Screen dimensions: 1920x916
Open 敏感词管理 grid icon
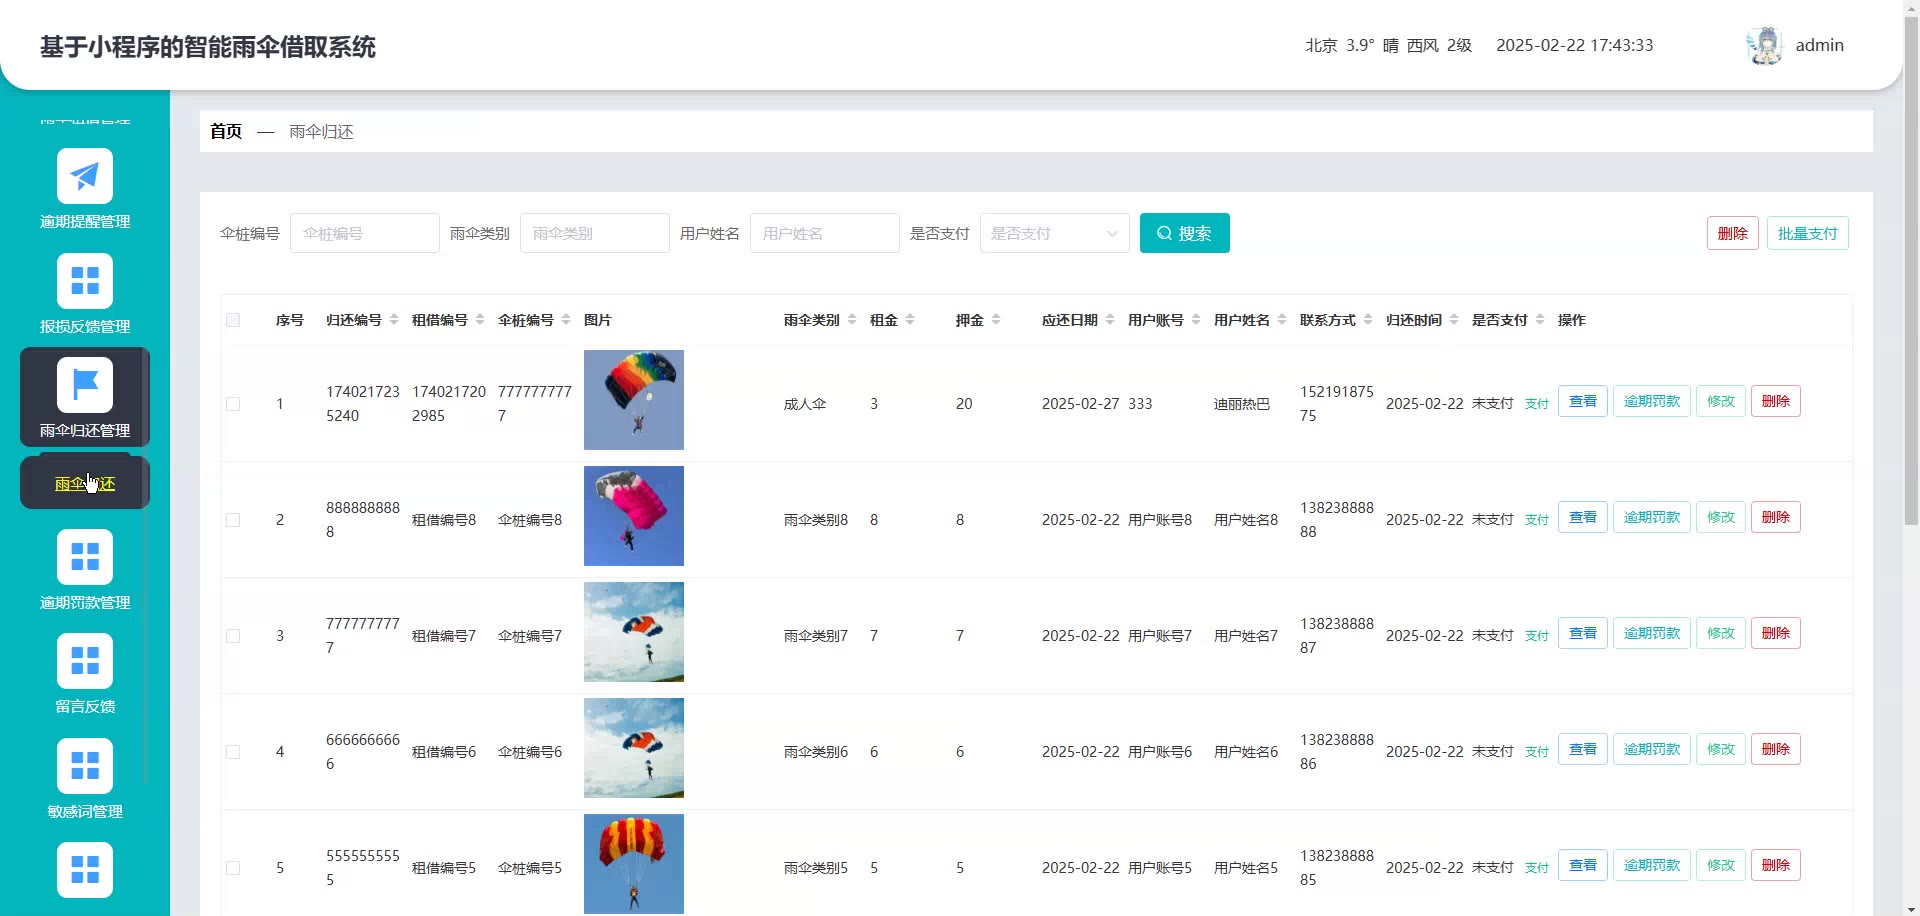coord(85,766)
